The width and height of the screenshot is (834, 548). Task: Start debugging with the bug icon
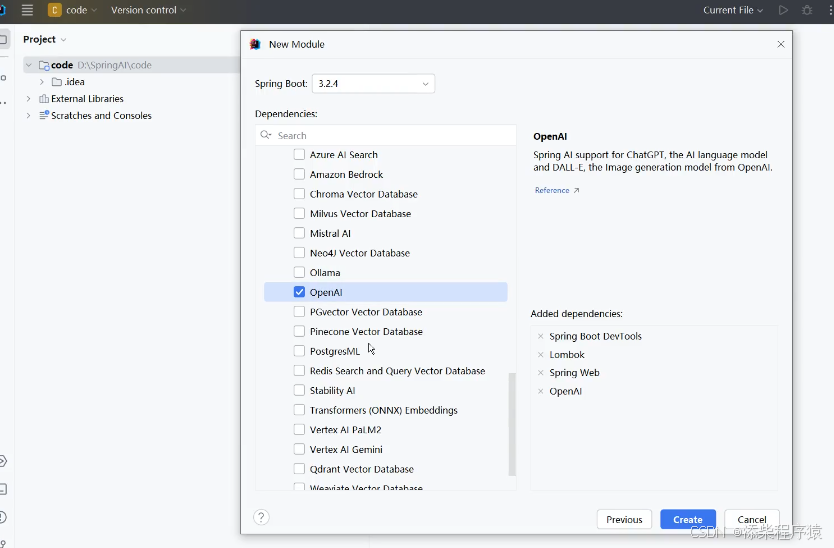point(807,10)
